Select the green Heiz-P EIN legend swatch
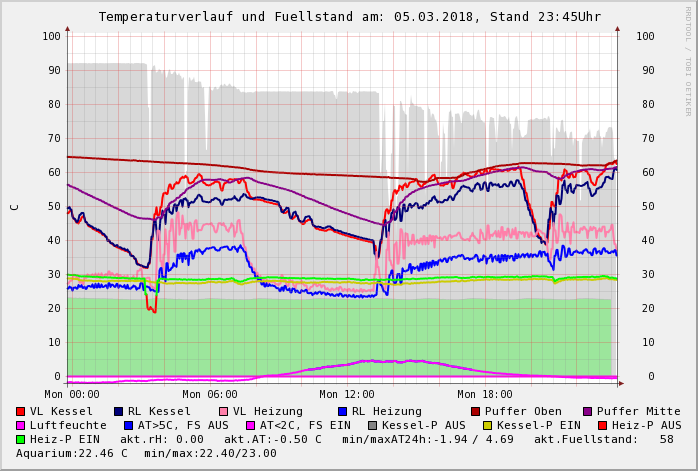 click(x=20, y=439)
